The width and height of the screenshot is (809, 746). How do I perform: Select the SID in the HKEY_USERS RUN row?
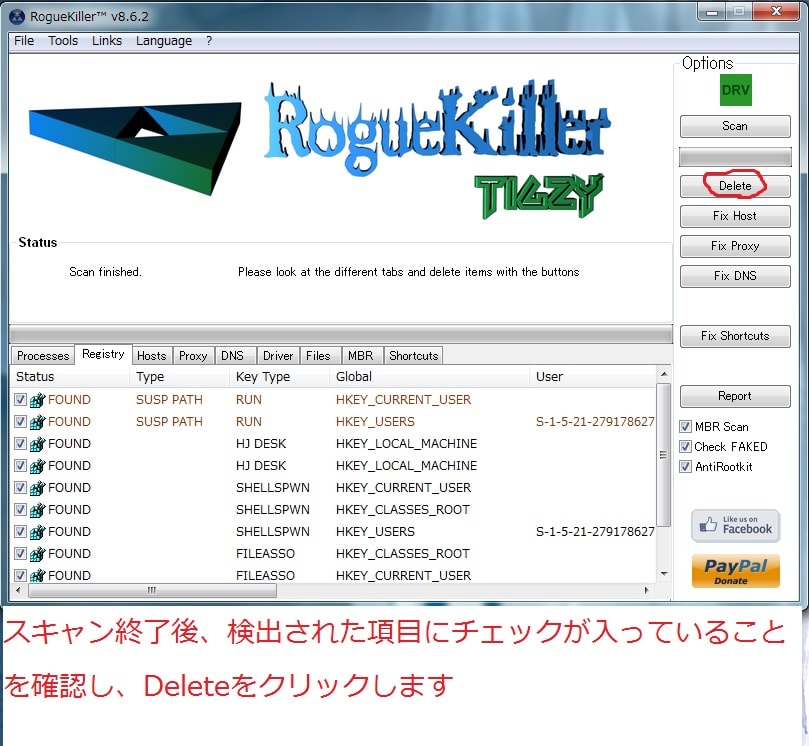point(595,422)
